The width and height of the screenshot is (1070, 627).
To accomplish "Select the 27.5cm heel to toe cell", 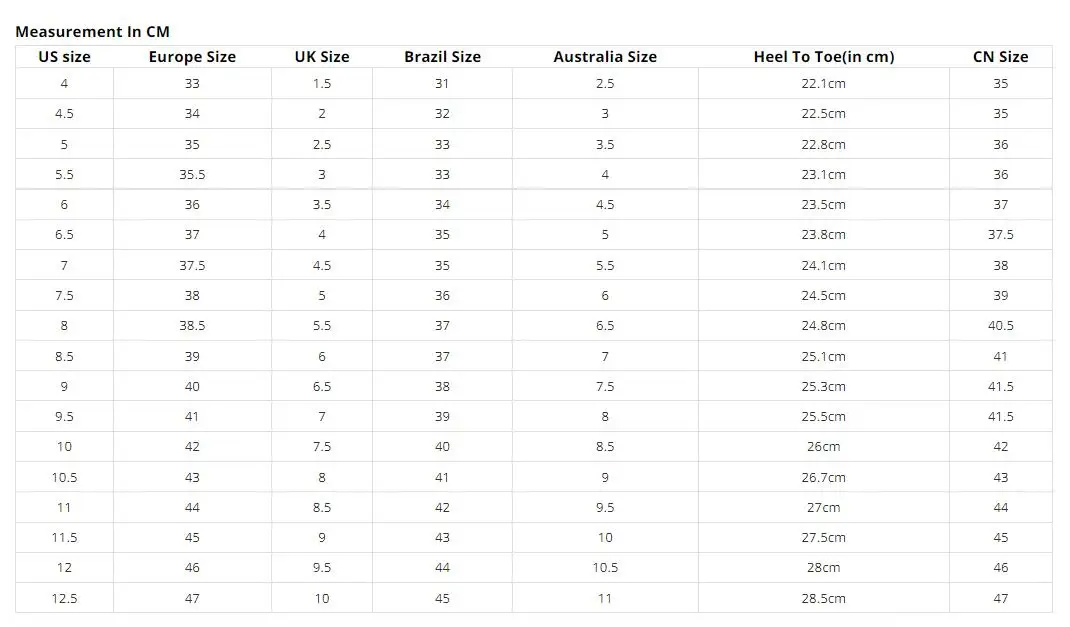I will [x=824, y=538].
